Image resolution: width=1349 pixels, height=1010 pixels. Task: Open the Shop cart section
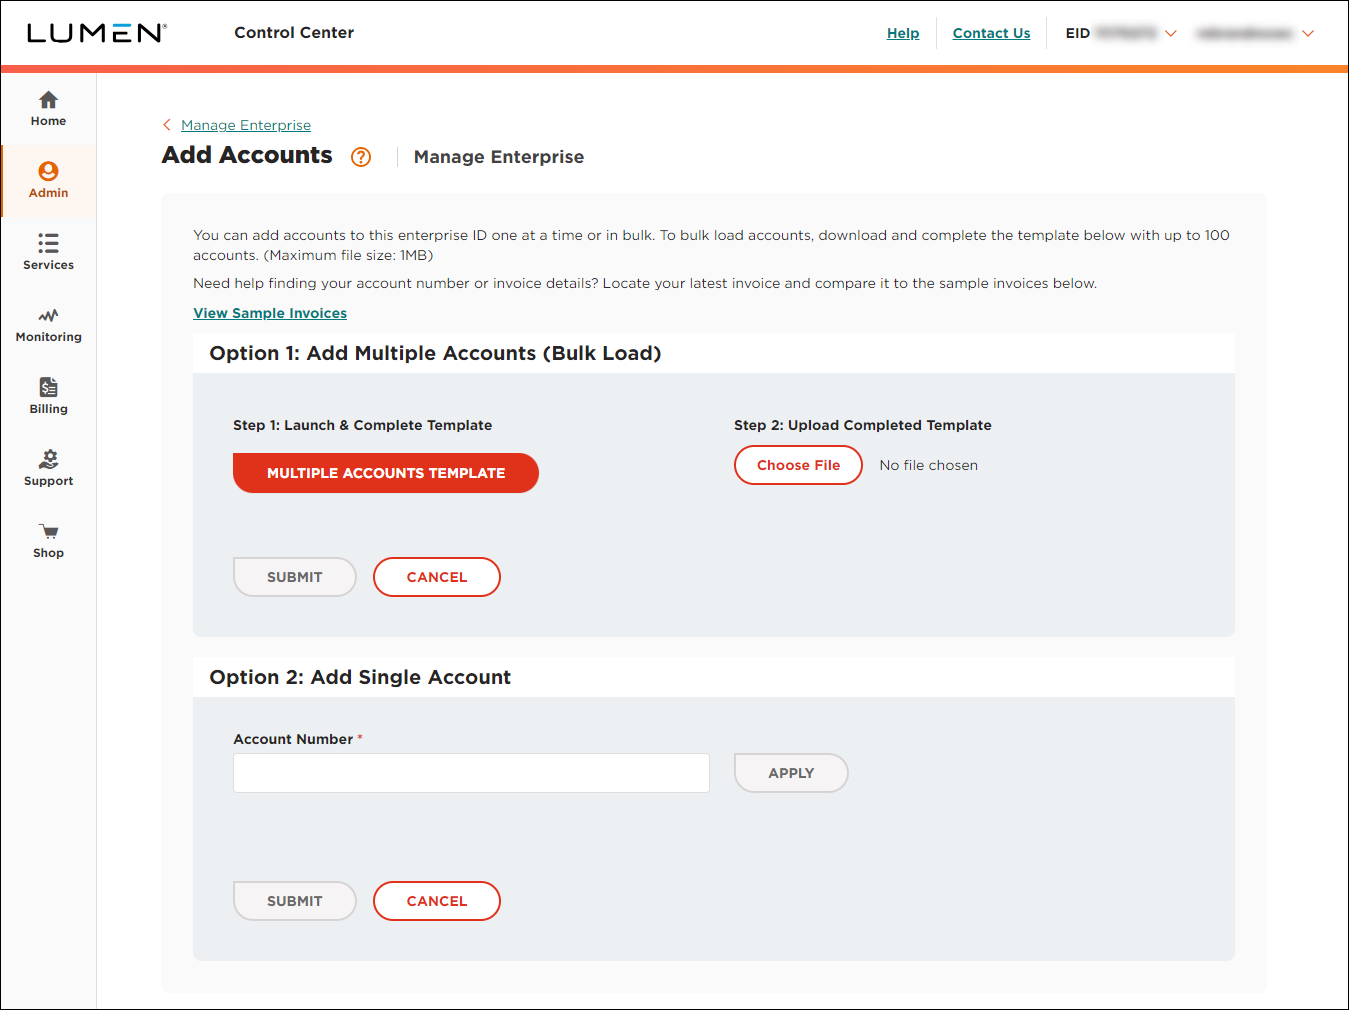(48, 541)
